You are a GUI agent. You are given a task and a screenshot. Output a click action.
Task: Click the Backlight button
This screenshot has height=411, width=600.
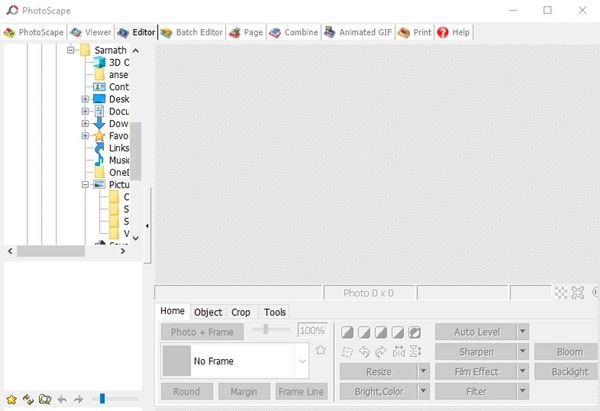[569, 372]
